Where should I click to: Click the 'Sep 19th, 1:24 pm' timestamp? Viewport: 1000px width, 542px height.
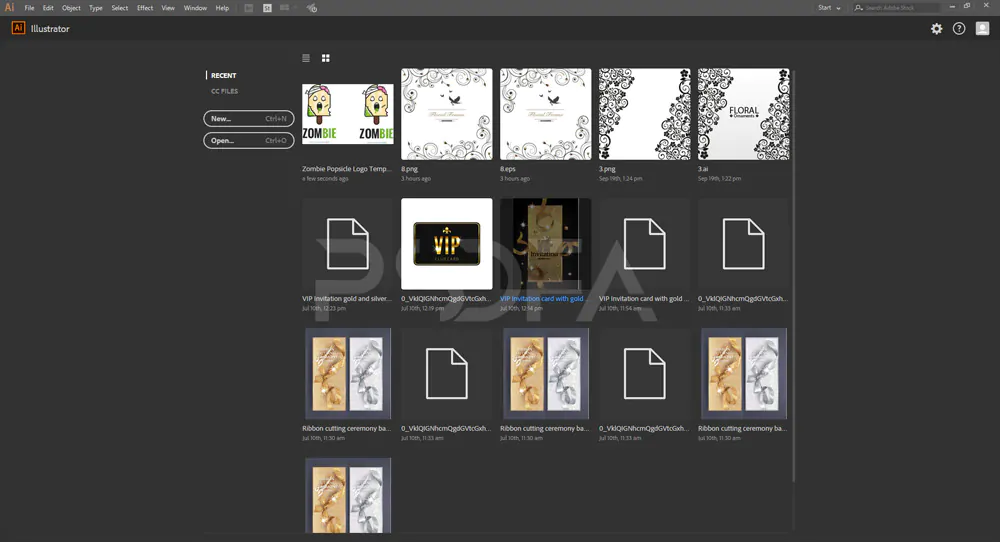[x=621, y=179]
